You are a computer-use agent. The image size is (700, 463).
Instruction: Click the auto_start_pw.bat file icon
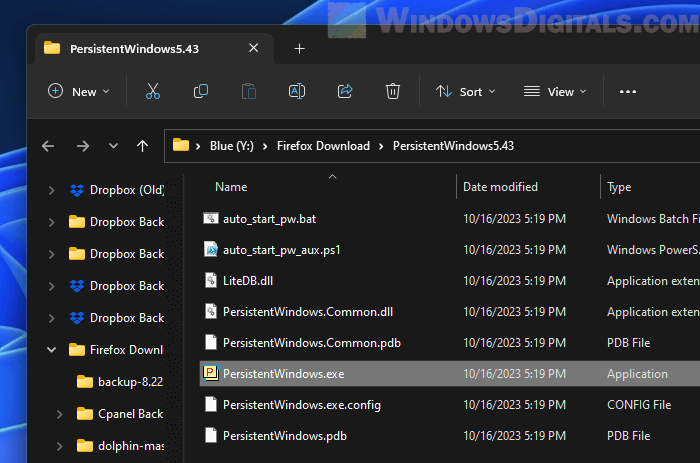pos(211,218)
